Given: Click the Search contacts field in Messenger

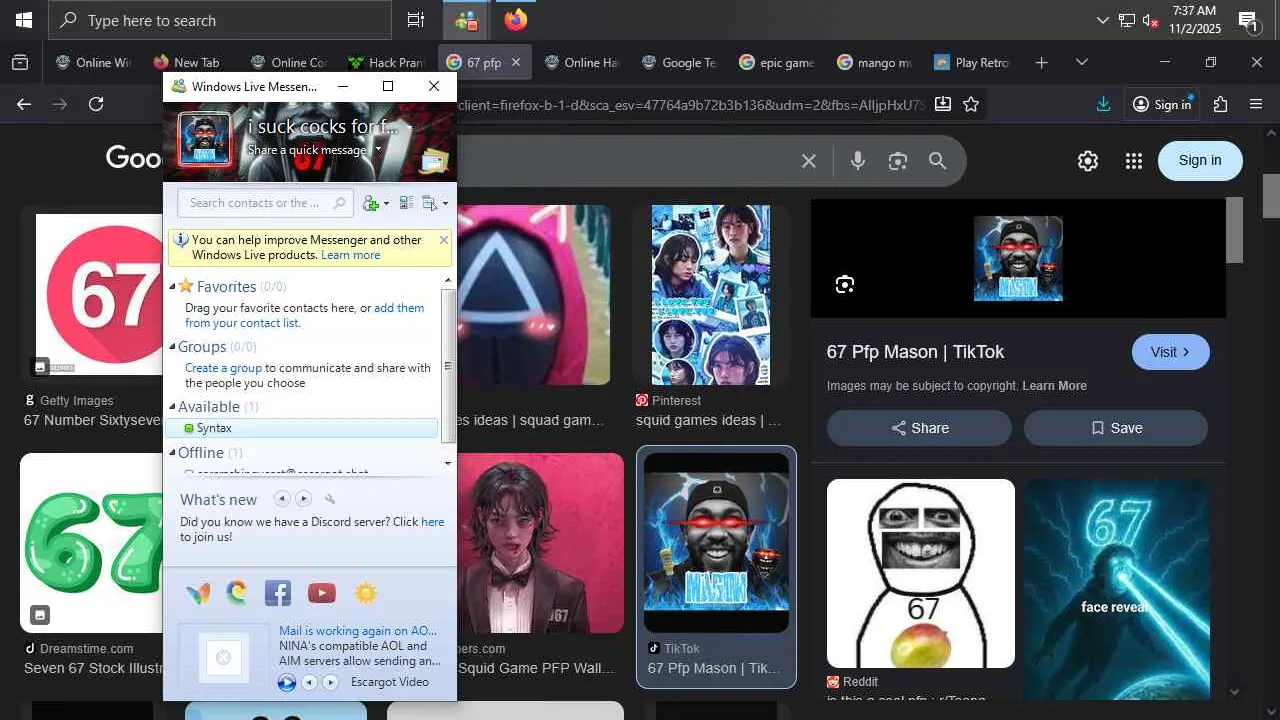Looking at the screenshot, I should [x=265, y=203].
